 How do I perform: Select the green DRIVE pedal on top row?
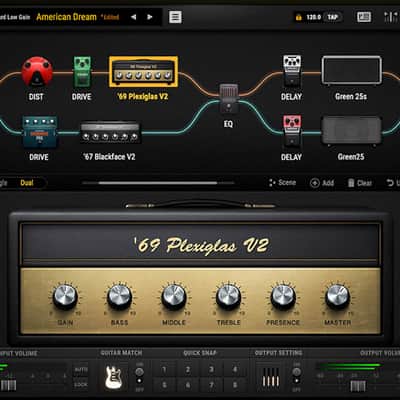[82, 72]
